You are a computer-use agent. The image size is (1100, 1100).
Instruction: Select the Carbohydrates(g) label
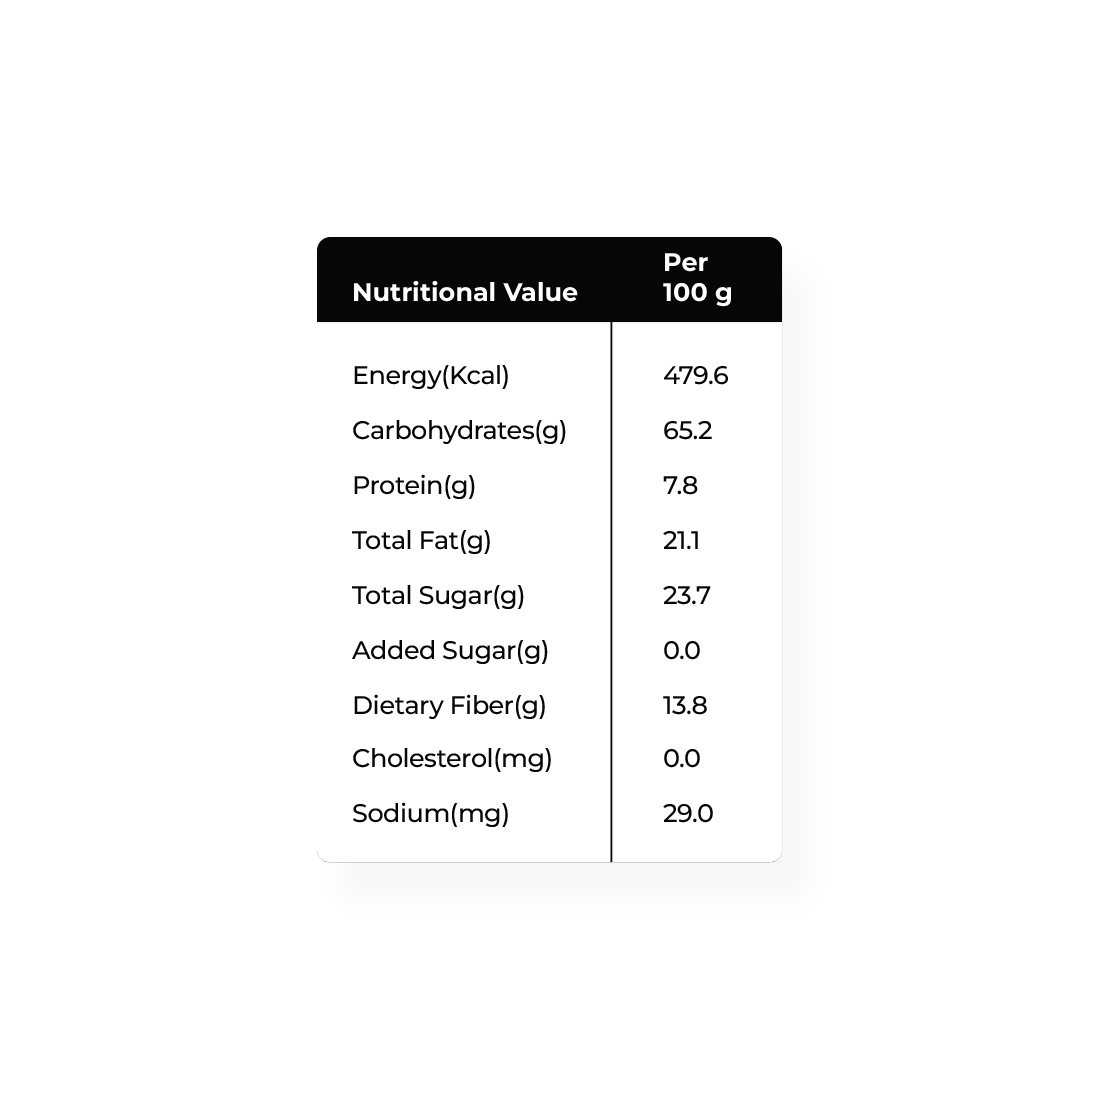point(460,431)
